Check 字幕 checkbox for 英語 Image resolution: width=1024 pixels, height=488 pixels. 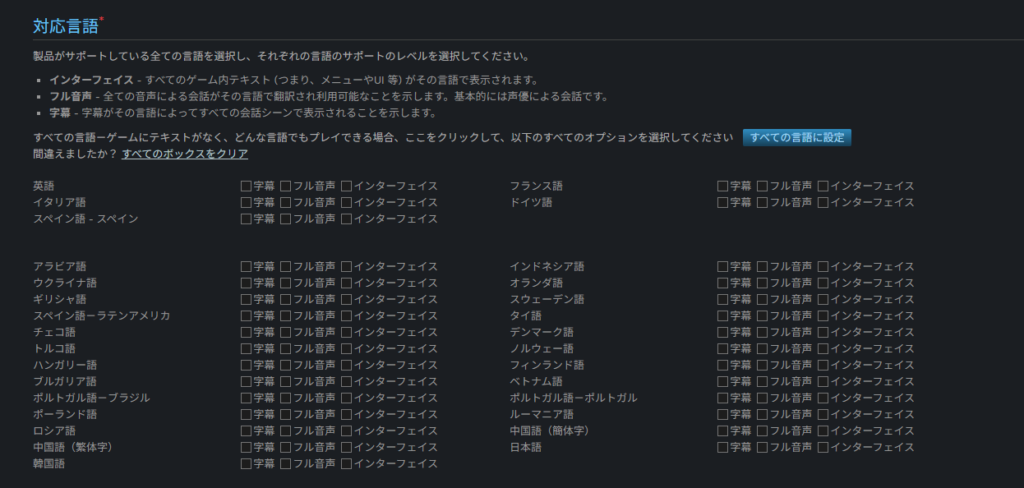click(x=246, y=186)
